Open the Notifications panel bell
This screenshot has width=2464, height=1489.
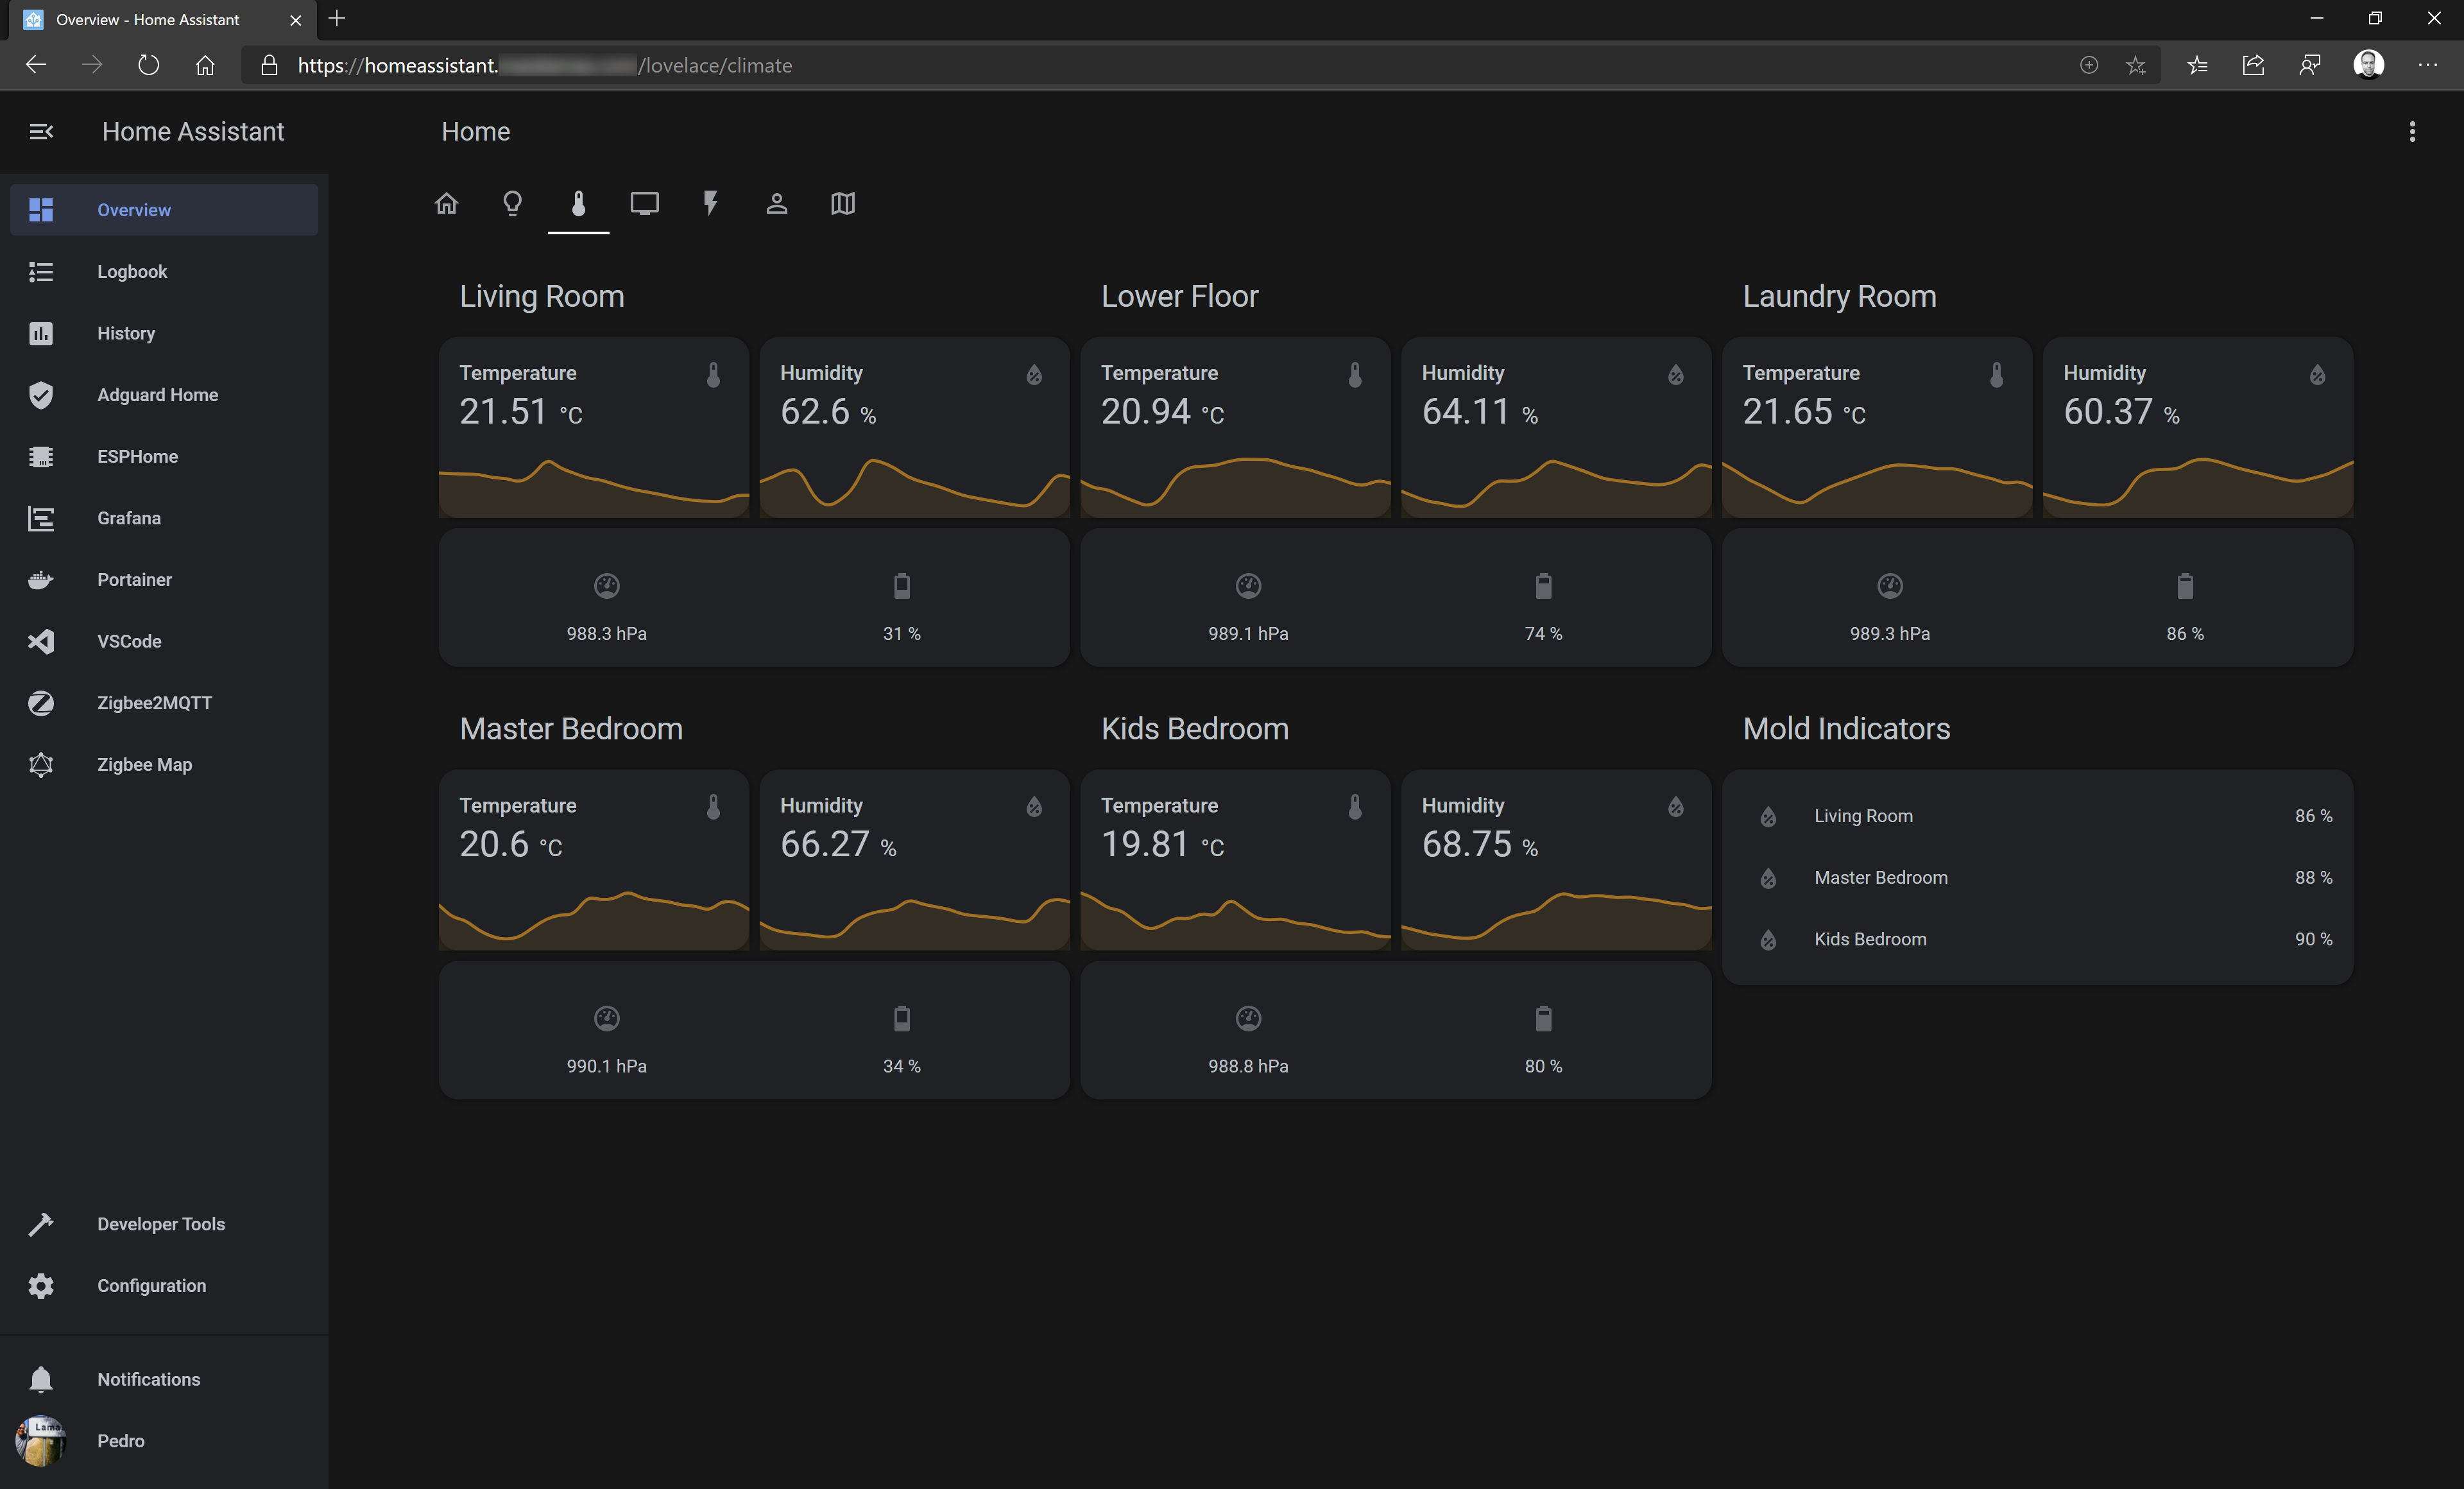(x=41, y=1379)
